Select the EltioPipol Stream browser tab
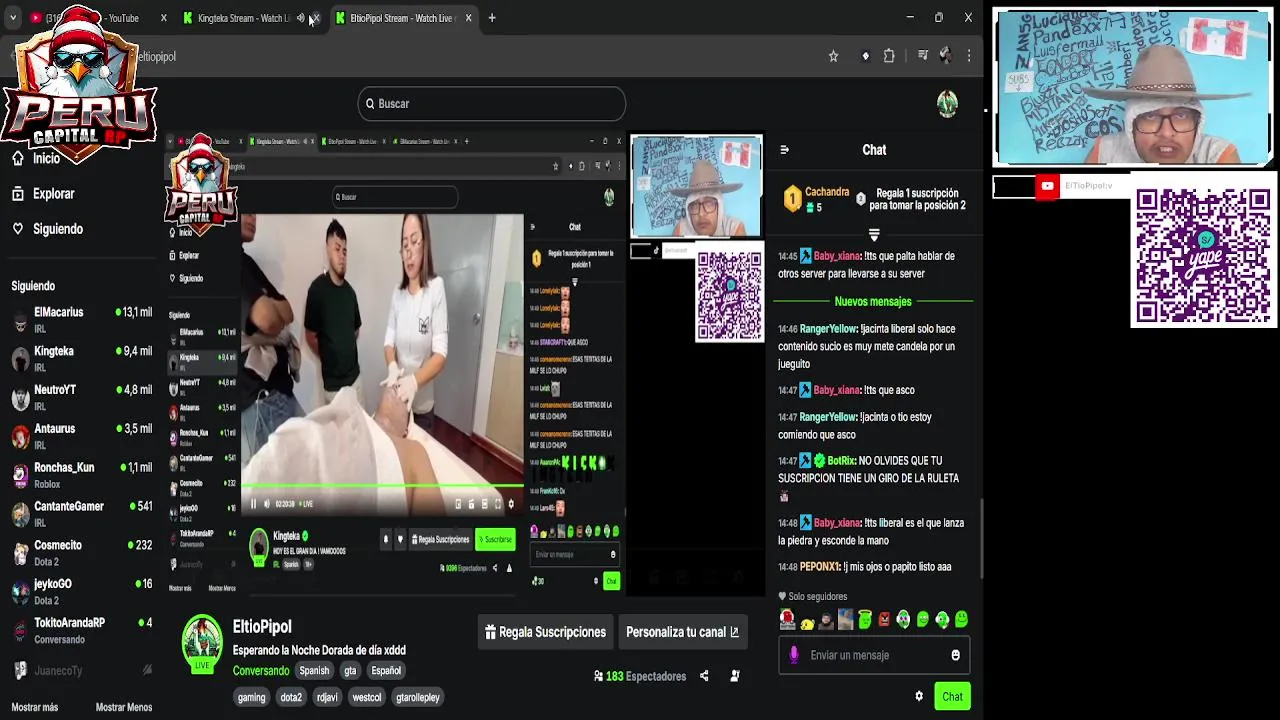The width and height of the screenshot is (1280, 720). pos(403,18)
